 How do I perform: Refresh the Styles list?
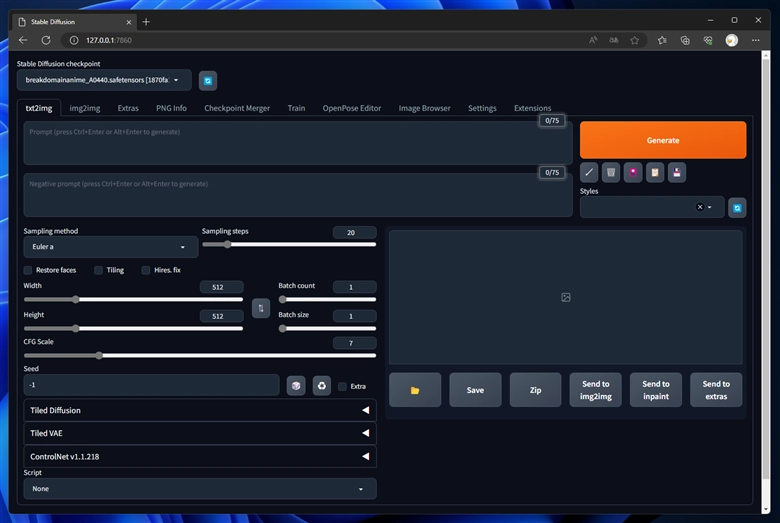(737, 208)
